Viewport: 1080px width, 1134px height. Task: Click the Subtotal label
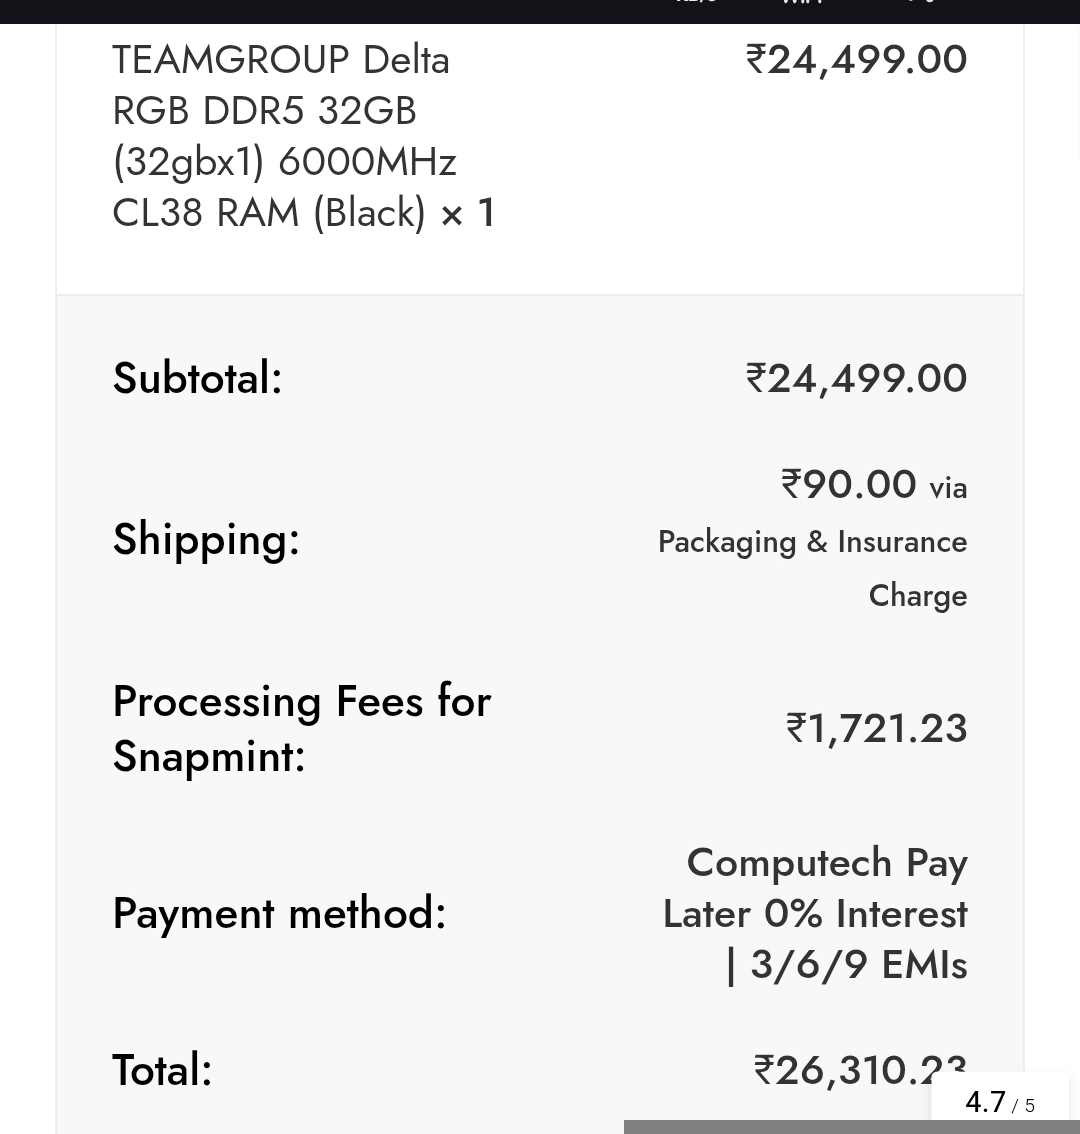click(197, 378)
